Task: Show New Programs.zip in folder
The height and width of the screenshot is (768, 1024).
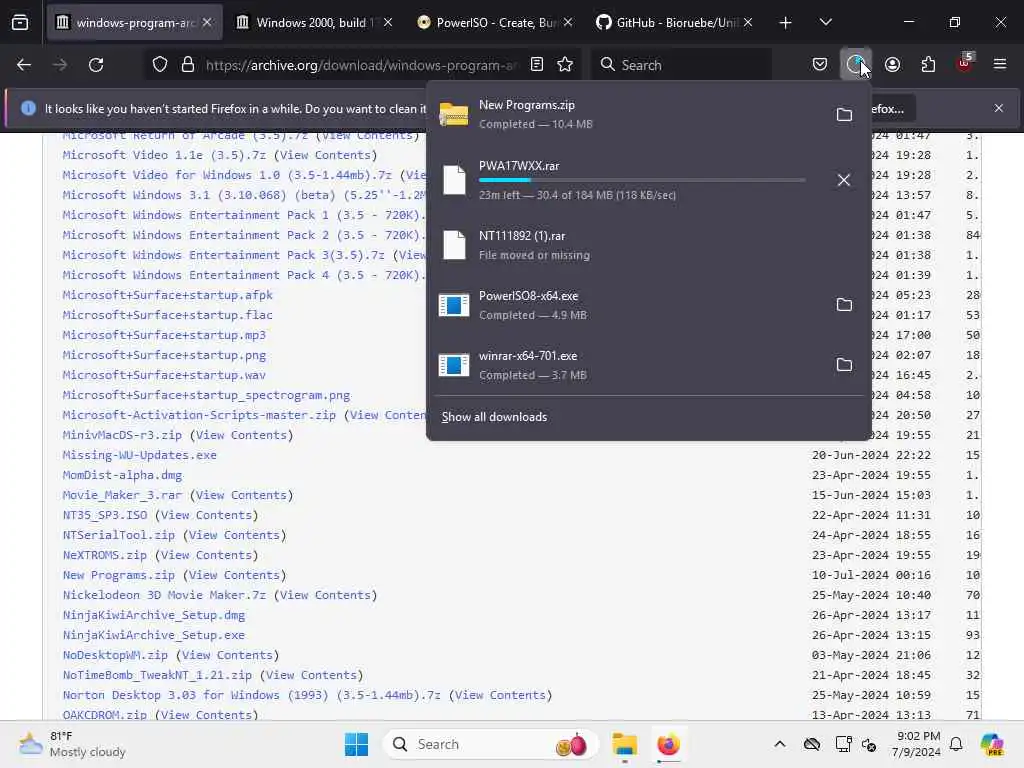Action: [844, 114]
